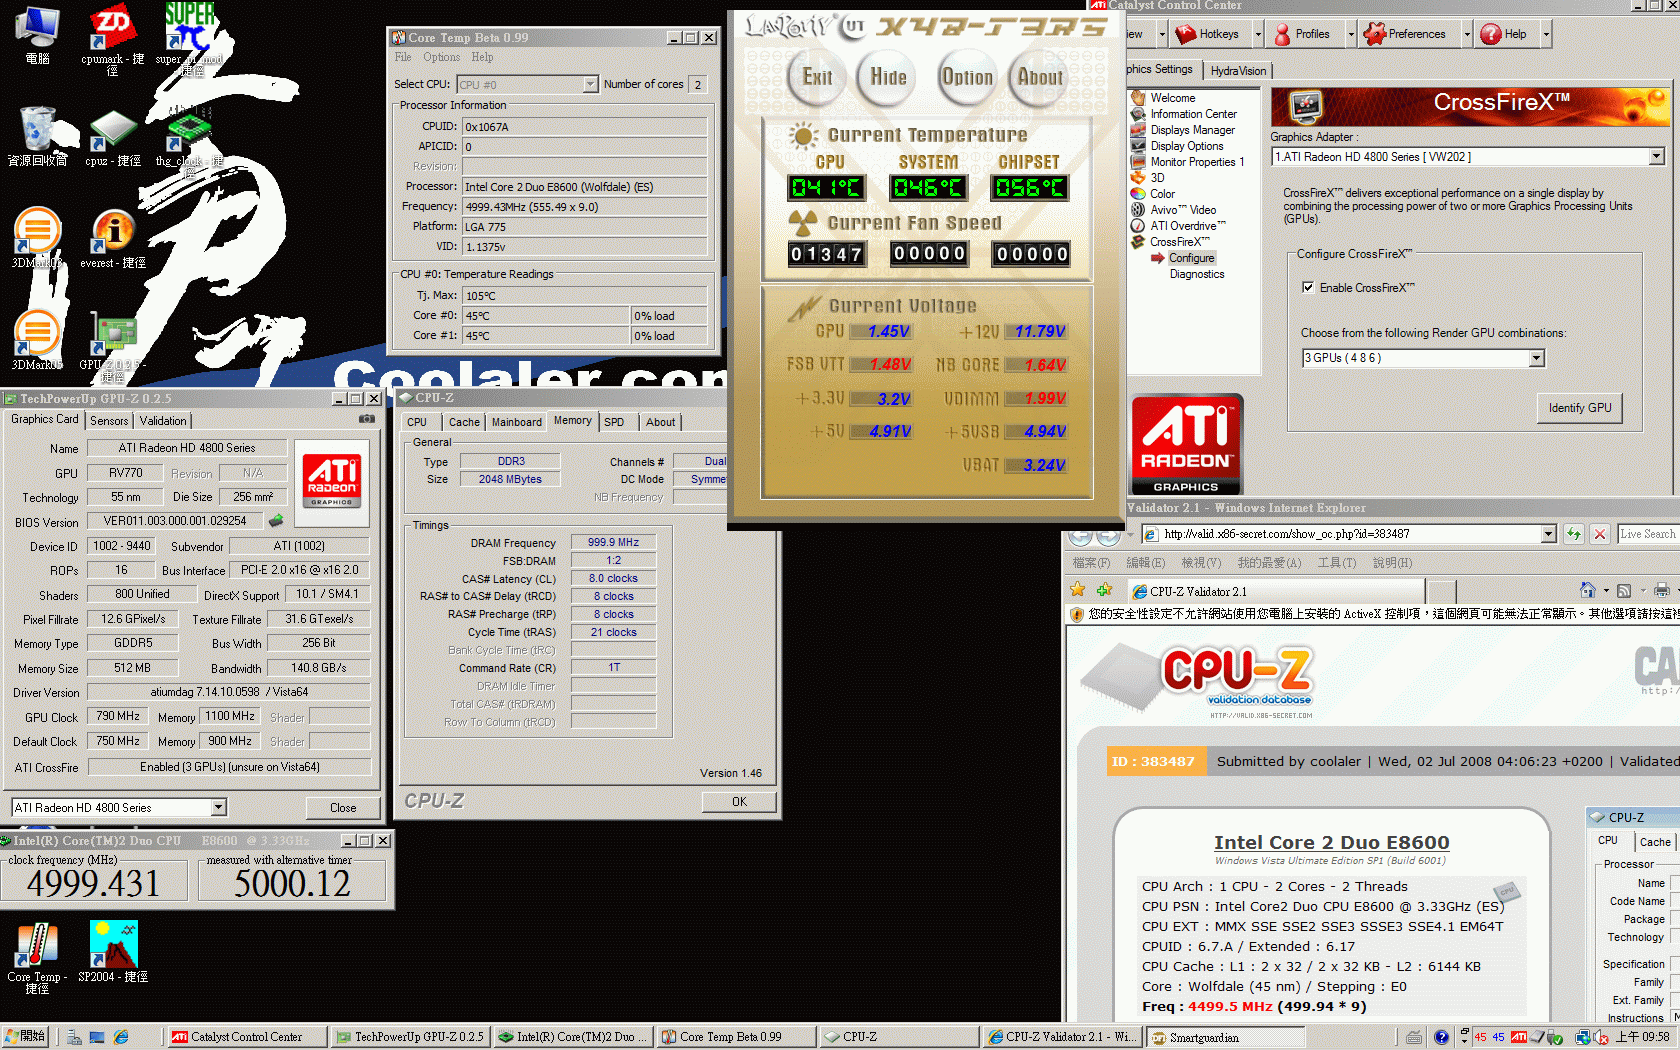
Task: Open the super pi mod desktop shortcut
Action: point(189,38)
